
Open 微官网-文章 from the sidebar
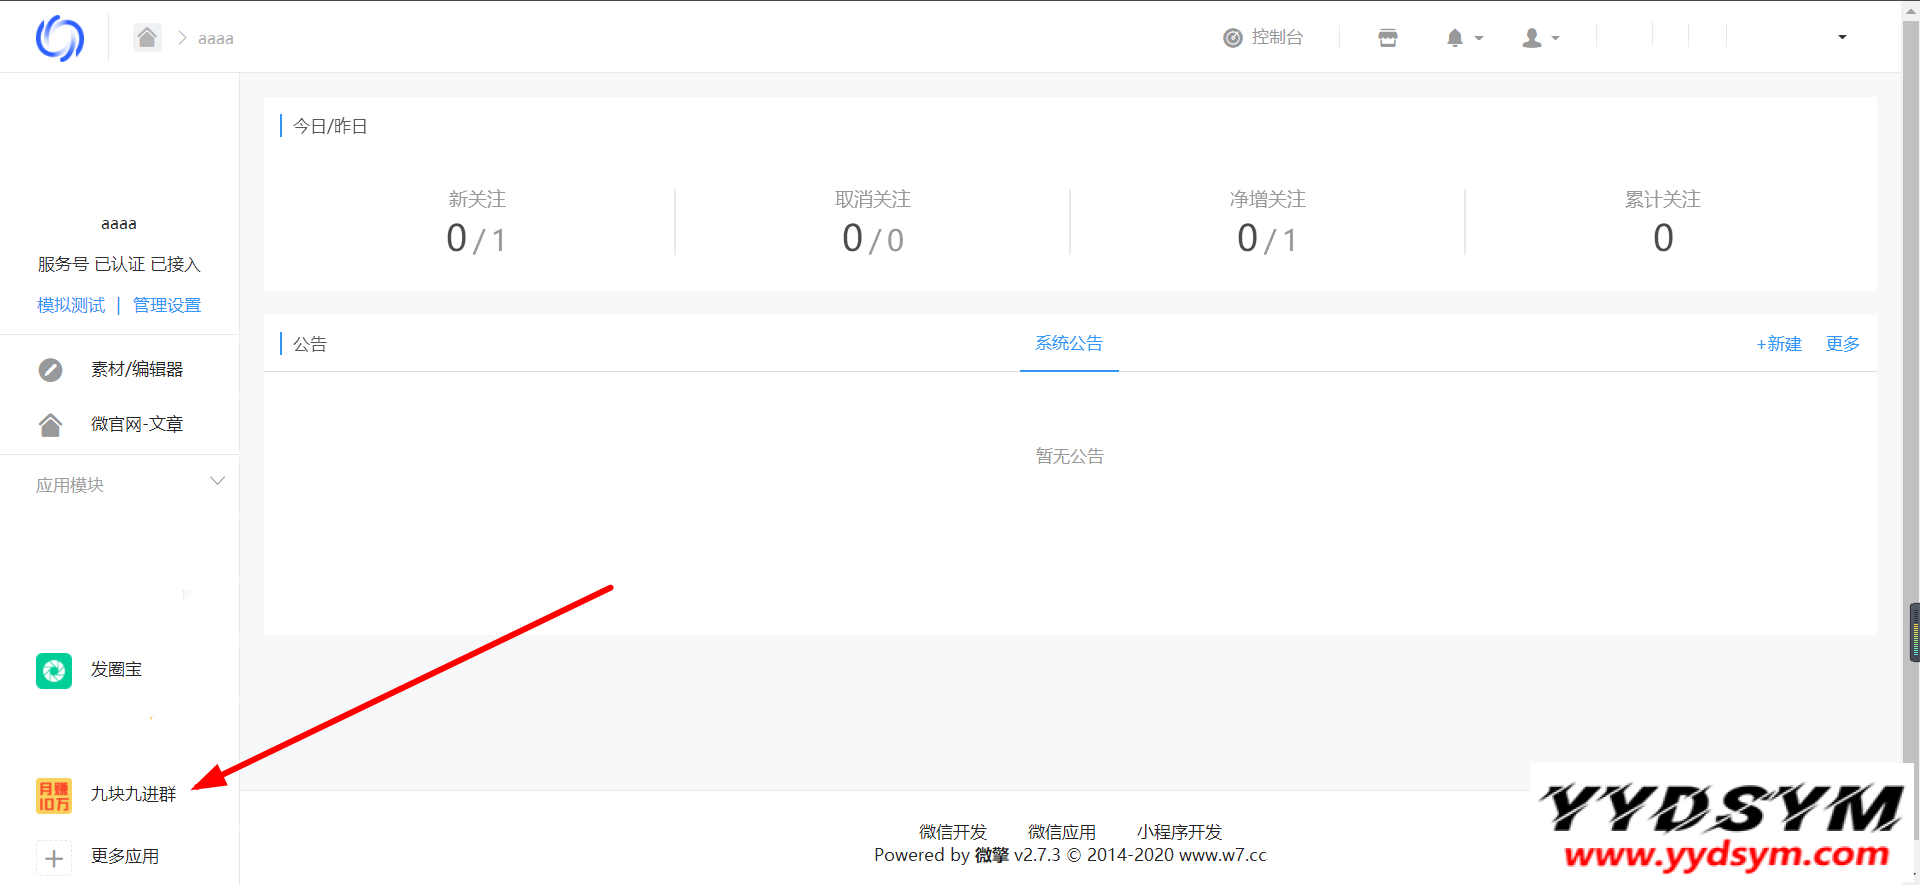click(136, 424)
